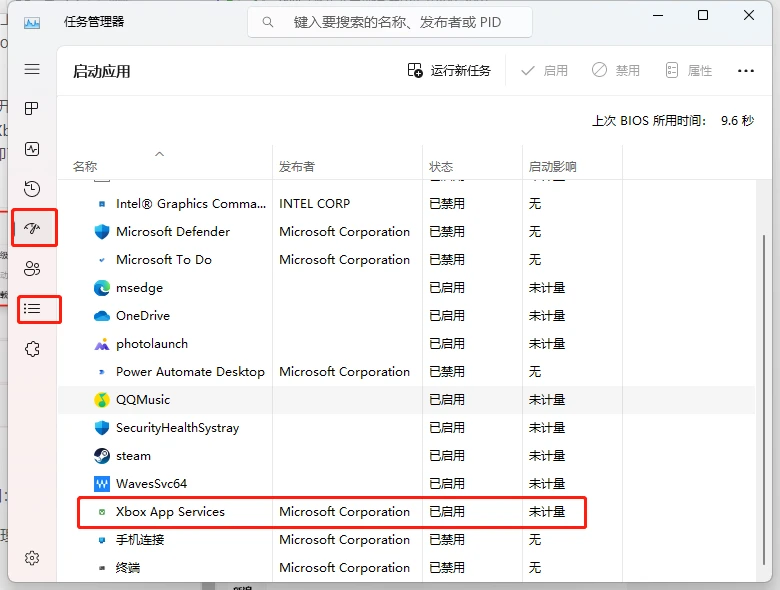Open Task Manager settings gear
The image size is (780, 590).
click(32, 558)
